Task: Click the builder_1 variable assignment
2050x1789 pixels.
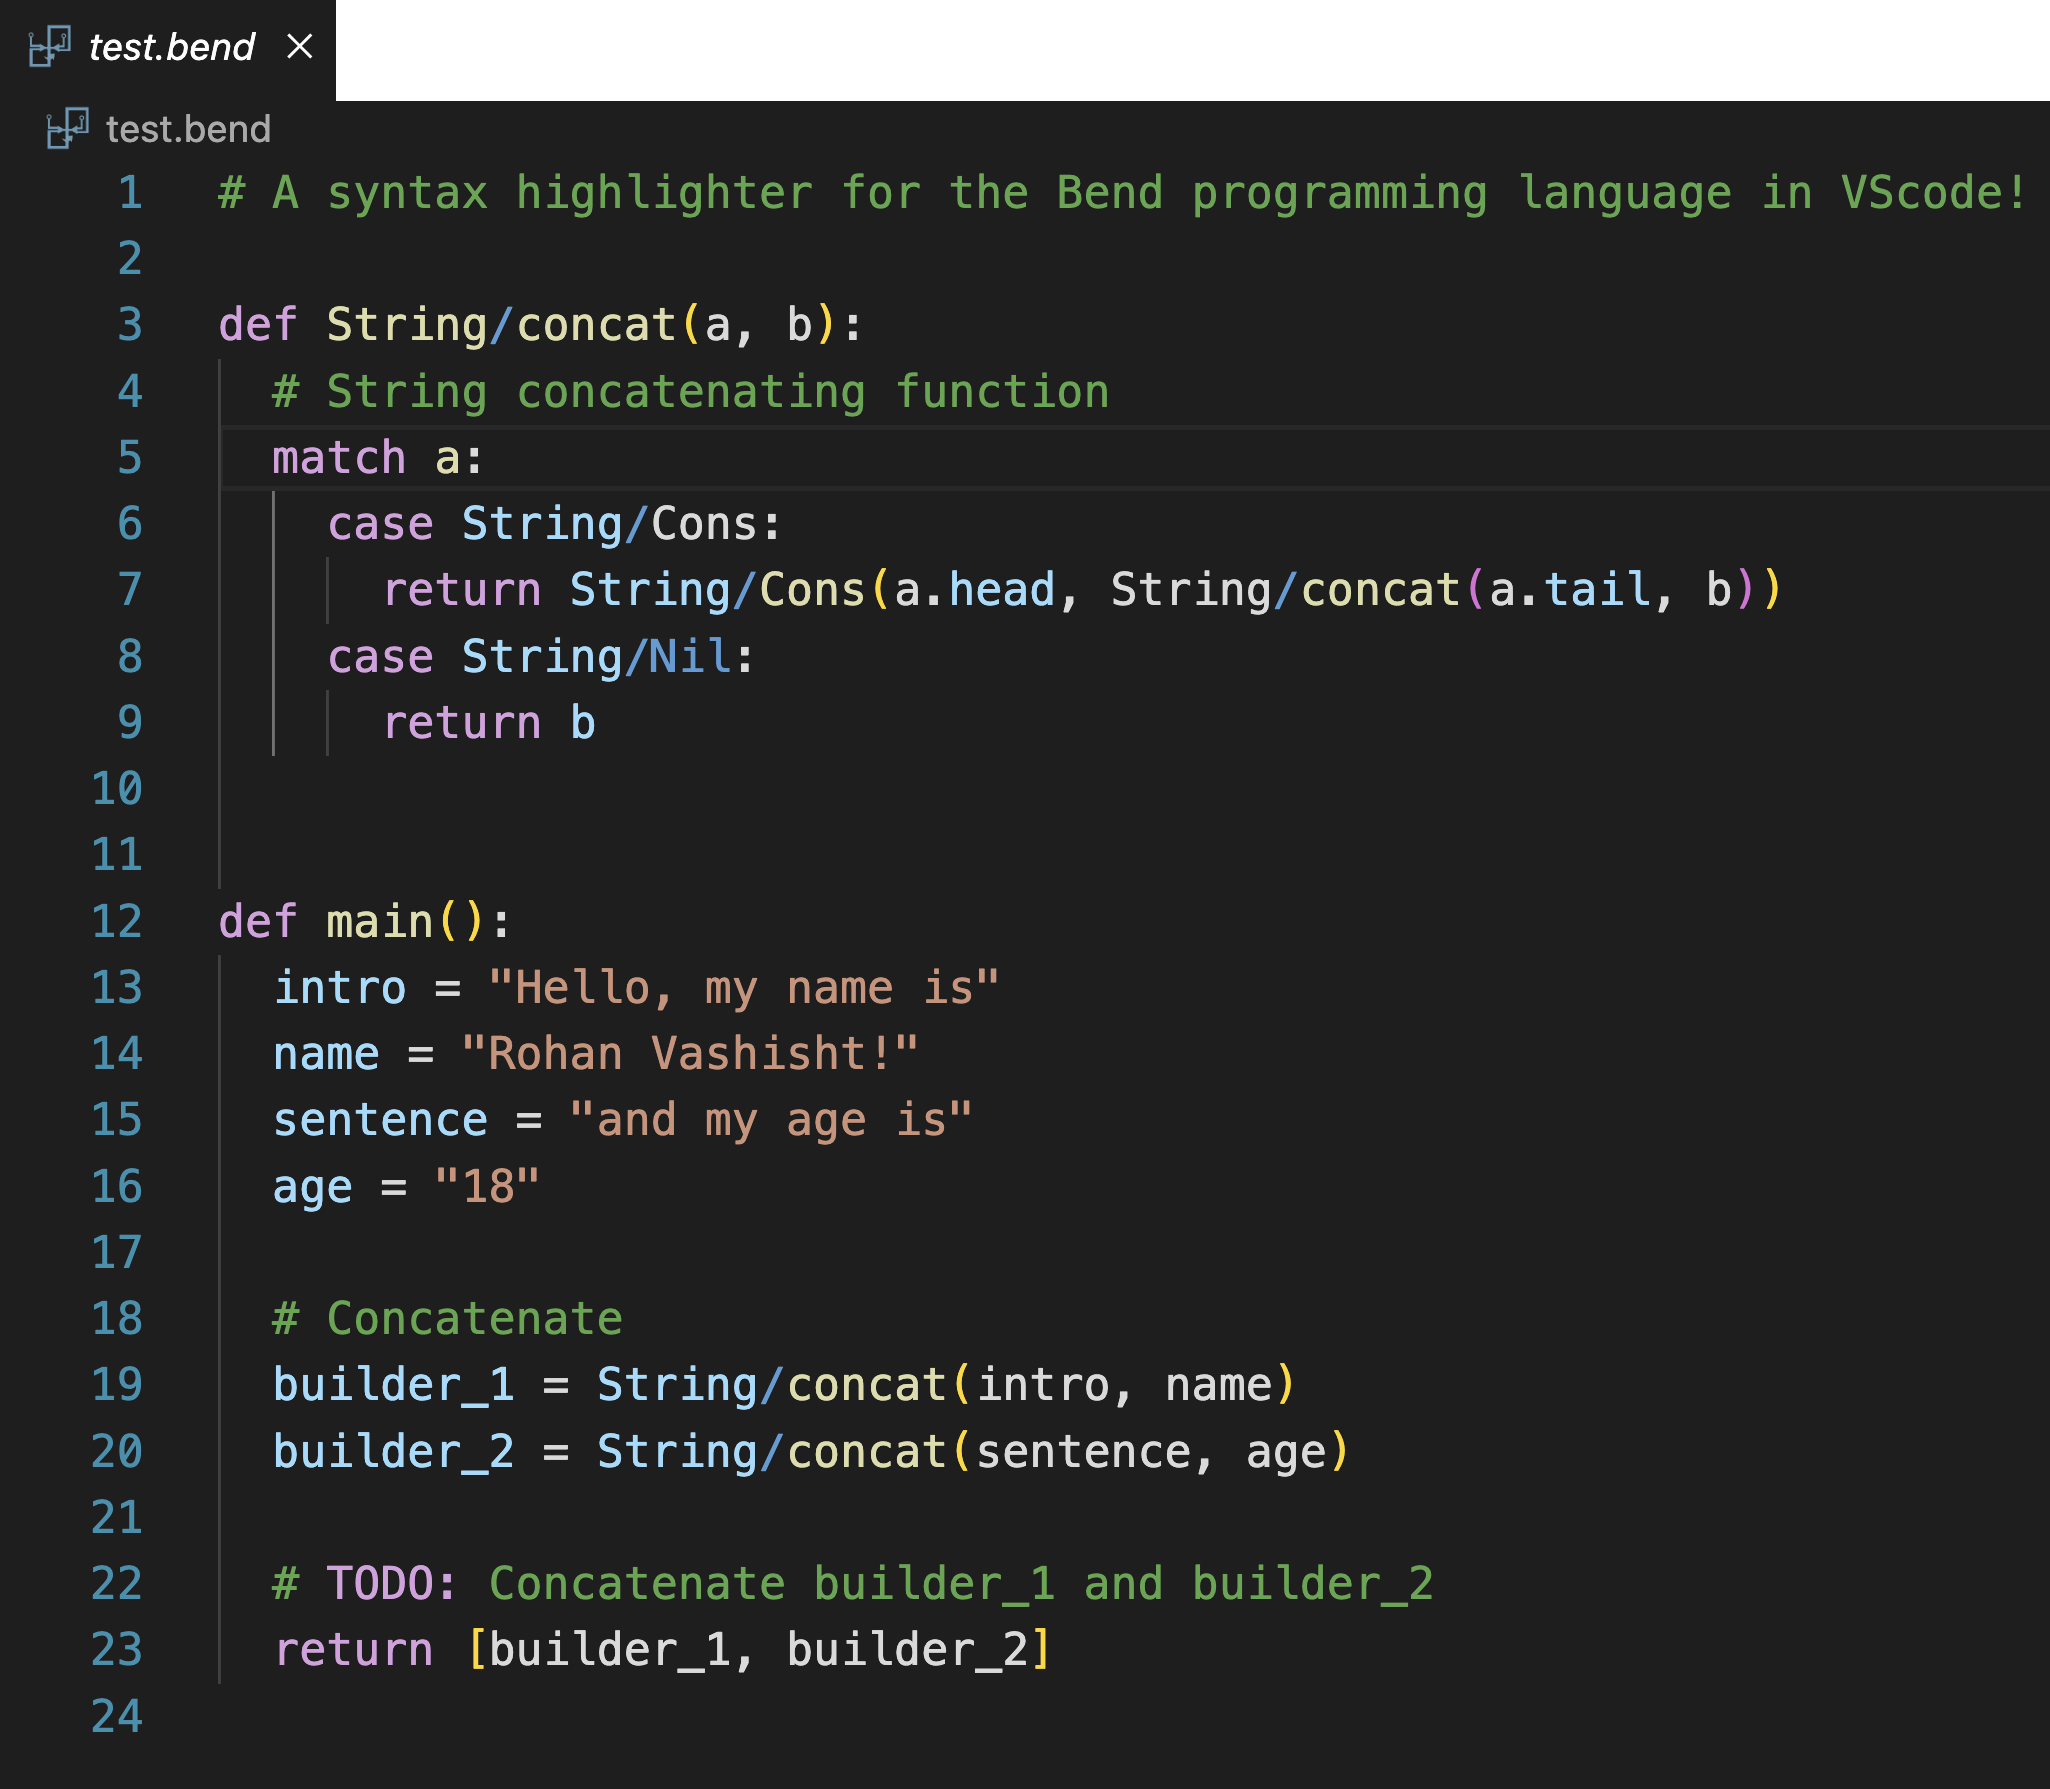Action: pos(393,1385)
